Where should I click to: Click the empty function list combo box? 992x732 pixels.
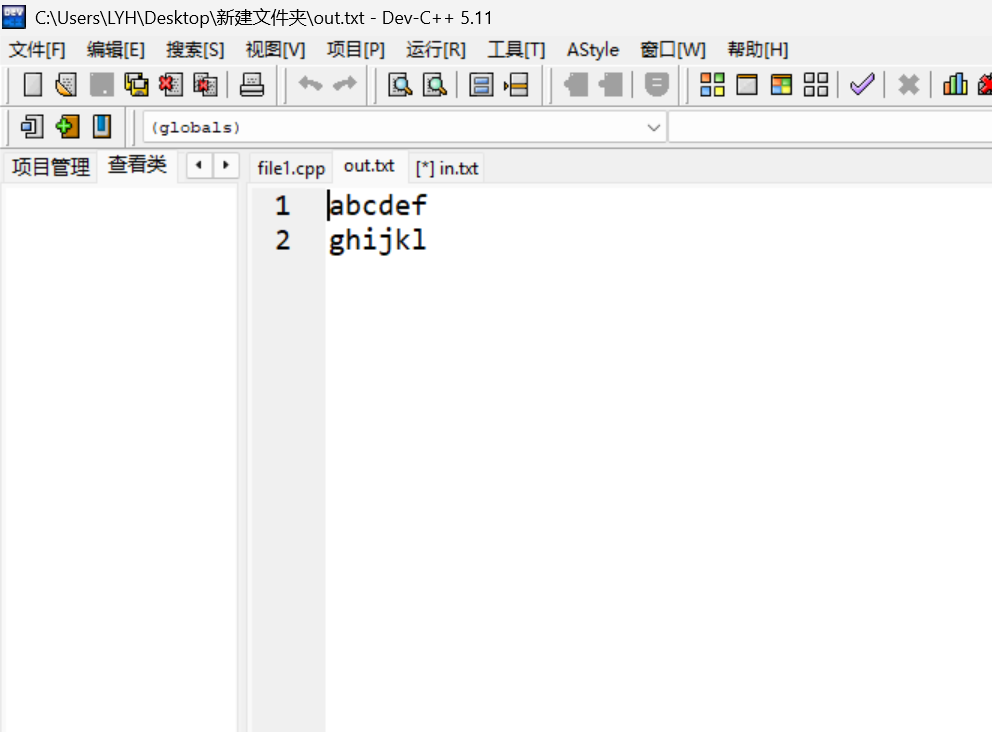[830, 127]
